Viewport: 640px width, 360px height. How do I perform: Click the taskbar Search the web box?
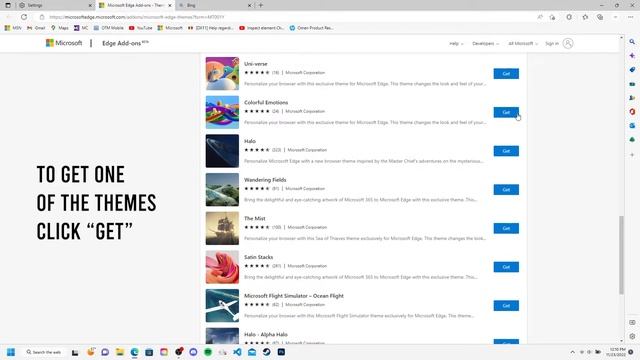pos(44,352)
